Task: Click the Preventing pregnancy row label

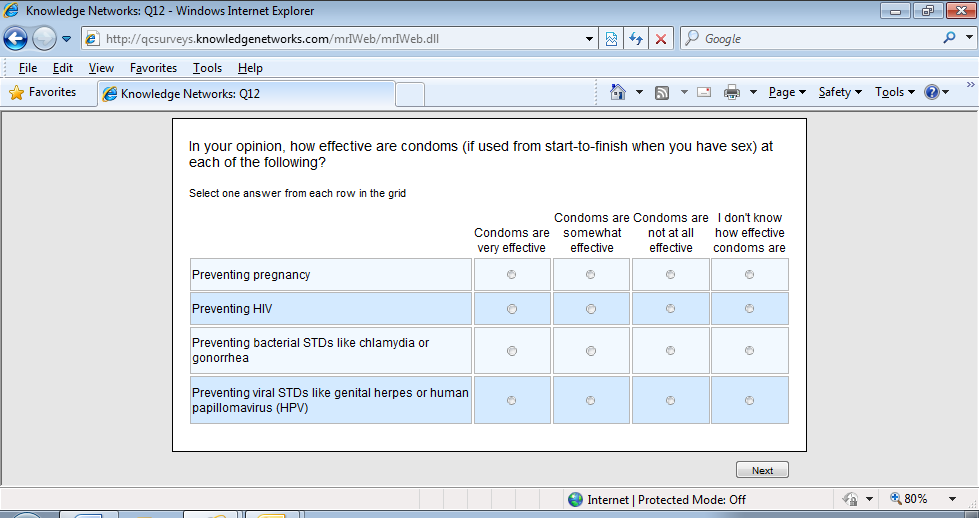Action: (x=251, y=275)
